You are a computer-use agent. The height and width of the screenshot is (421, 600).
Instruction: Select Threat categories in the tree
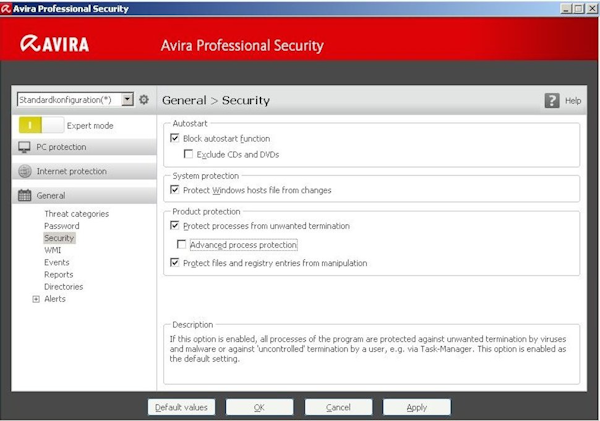coord(76,214)
